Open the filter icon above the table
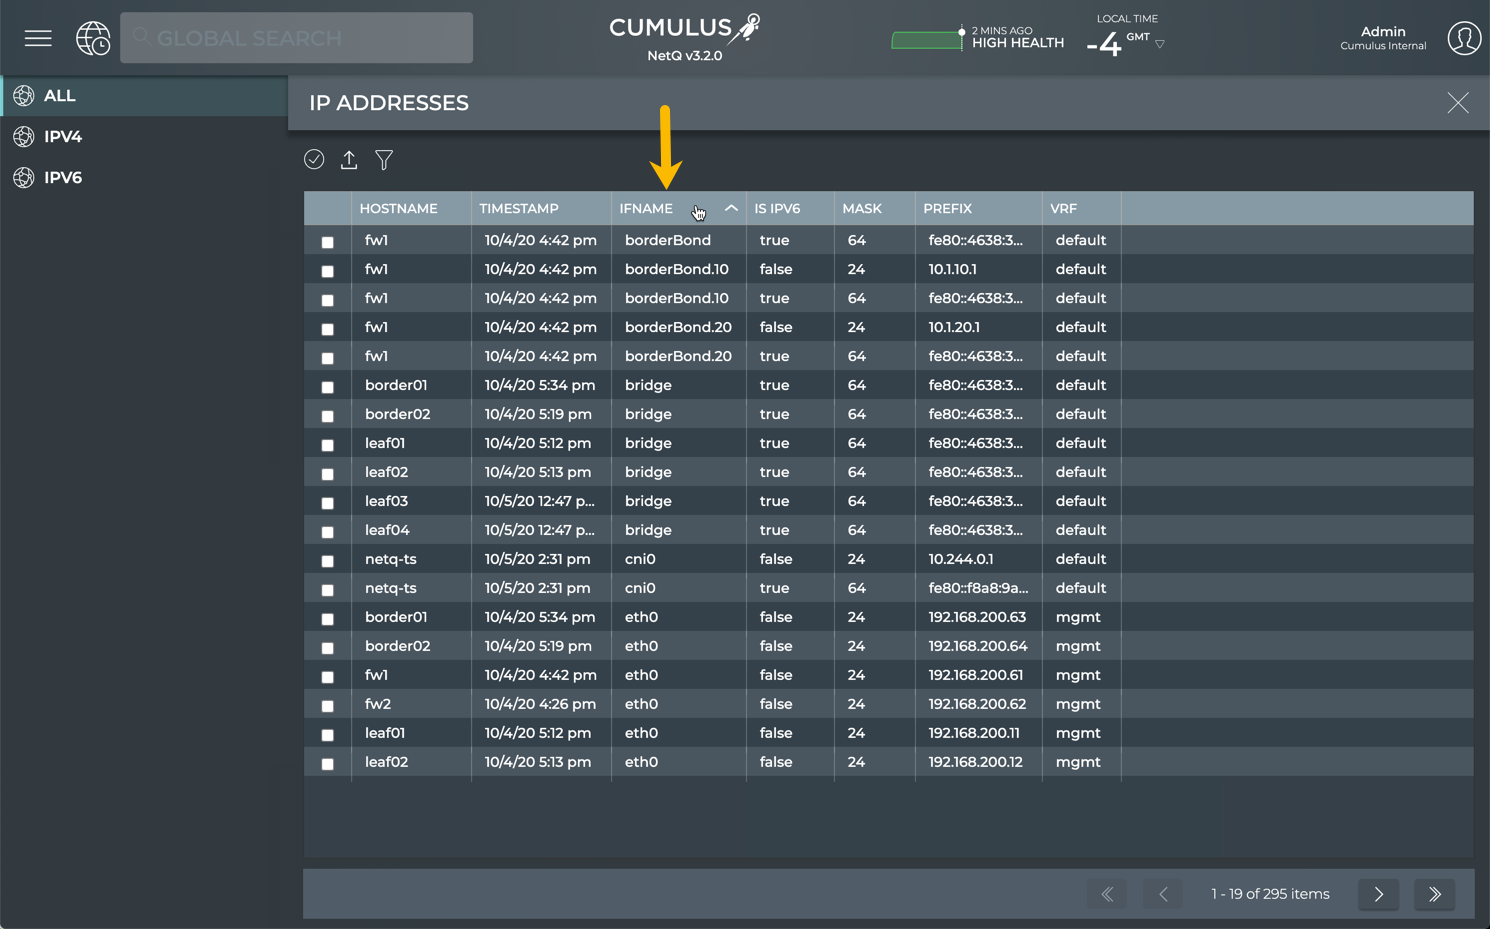1490x929 pixels. pyautogui.click(x=384, y=160)
